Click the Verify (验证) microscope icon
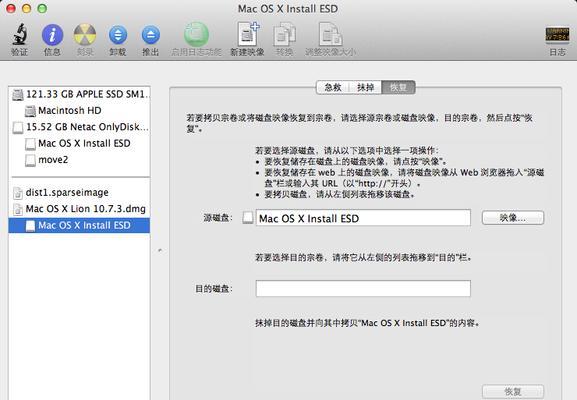The height and width of the screenshot is (400, 577). [x=20, y=34]
